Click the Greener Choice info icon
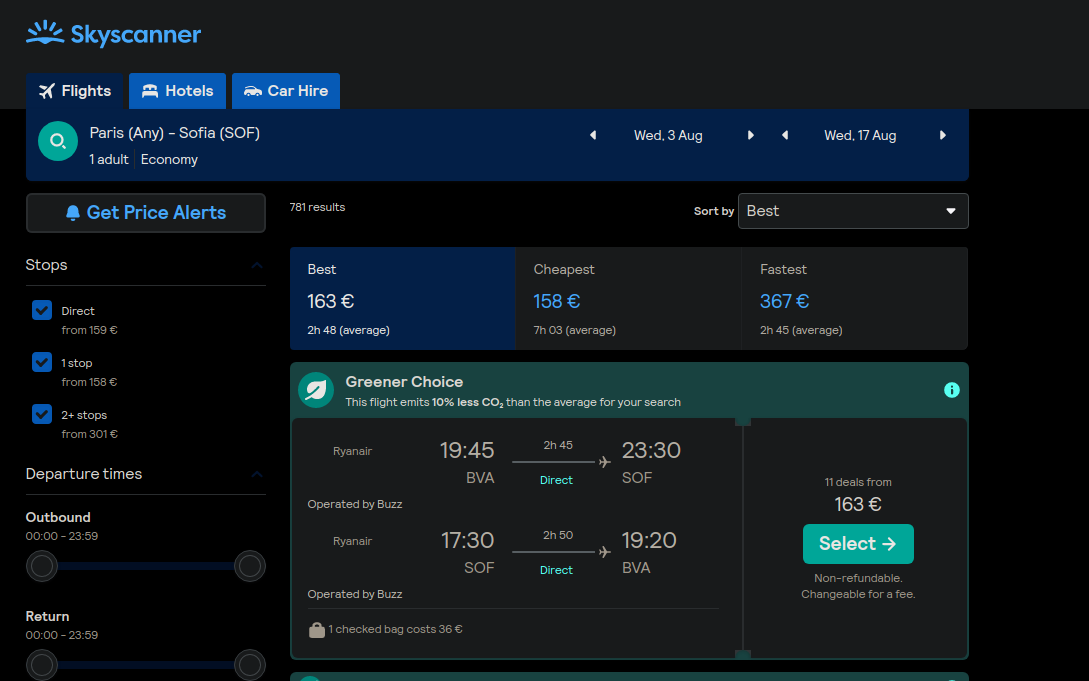Image resolution: width=1089 pixels, height=681 pixels. [x=951, y=390]
